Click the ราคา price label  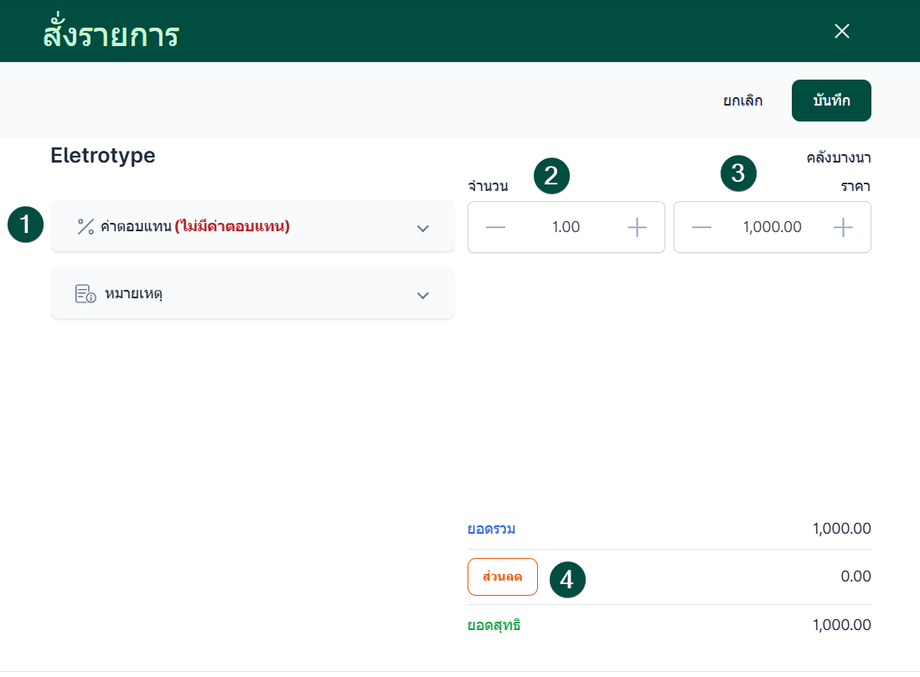pyautogui.click(x=855, y=187)
